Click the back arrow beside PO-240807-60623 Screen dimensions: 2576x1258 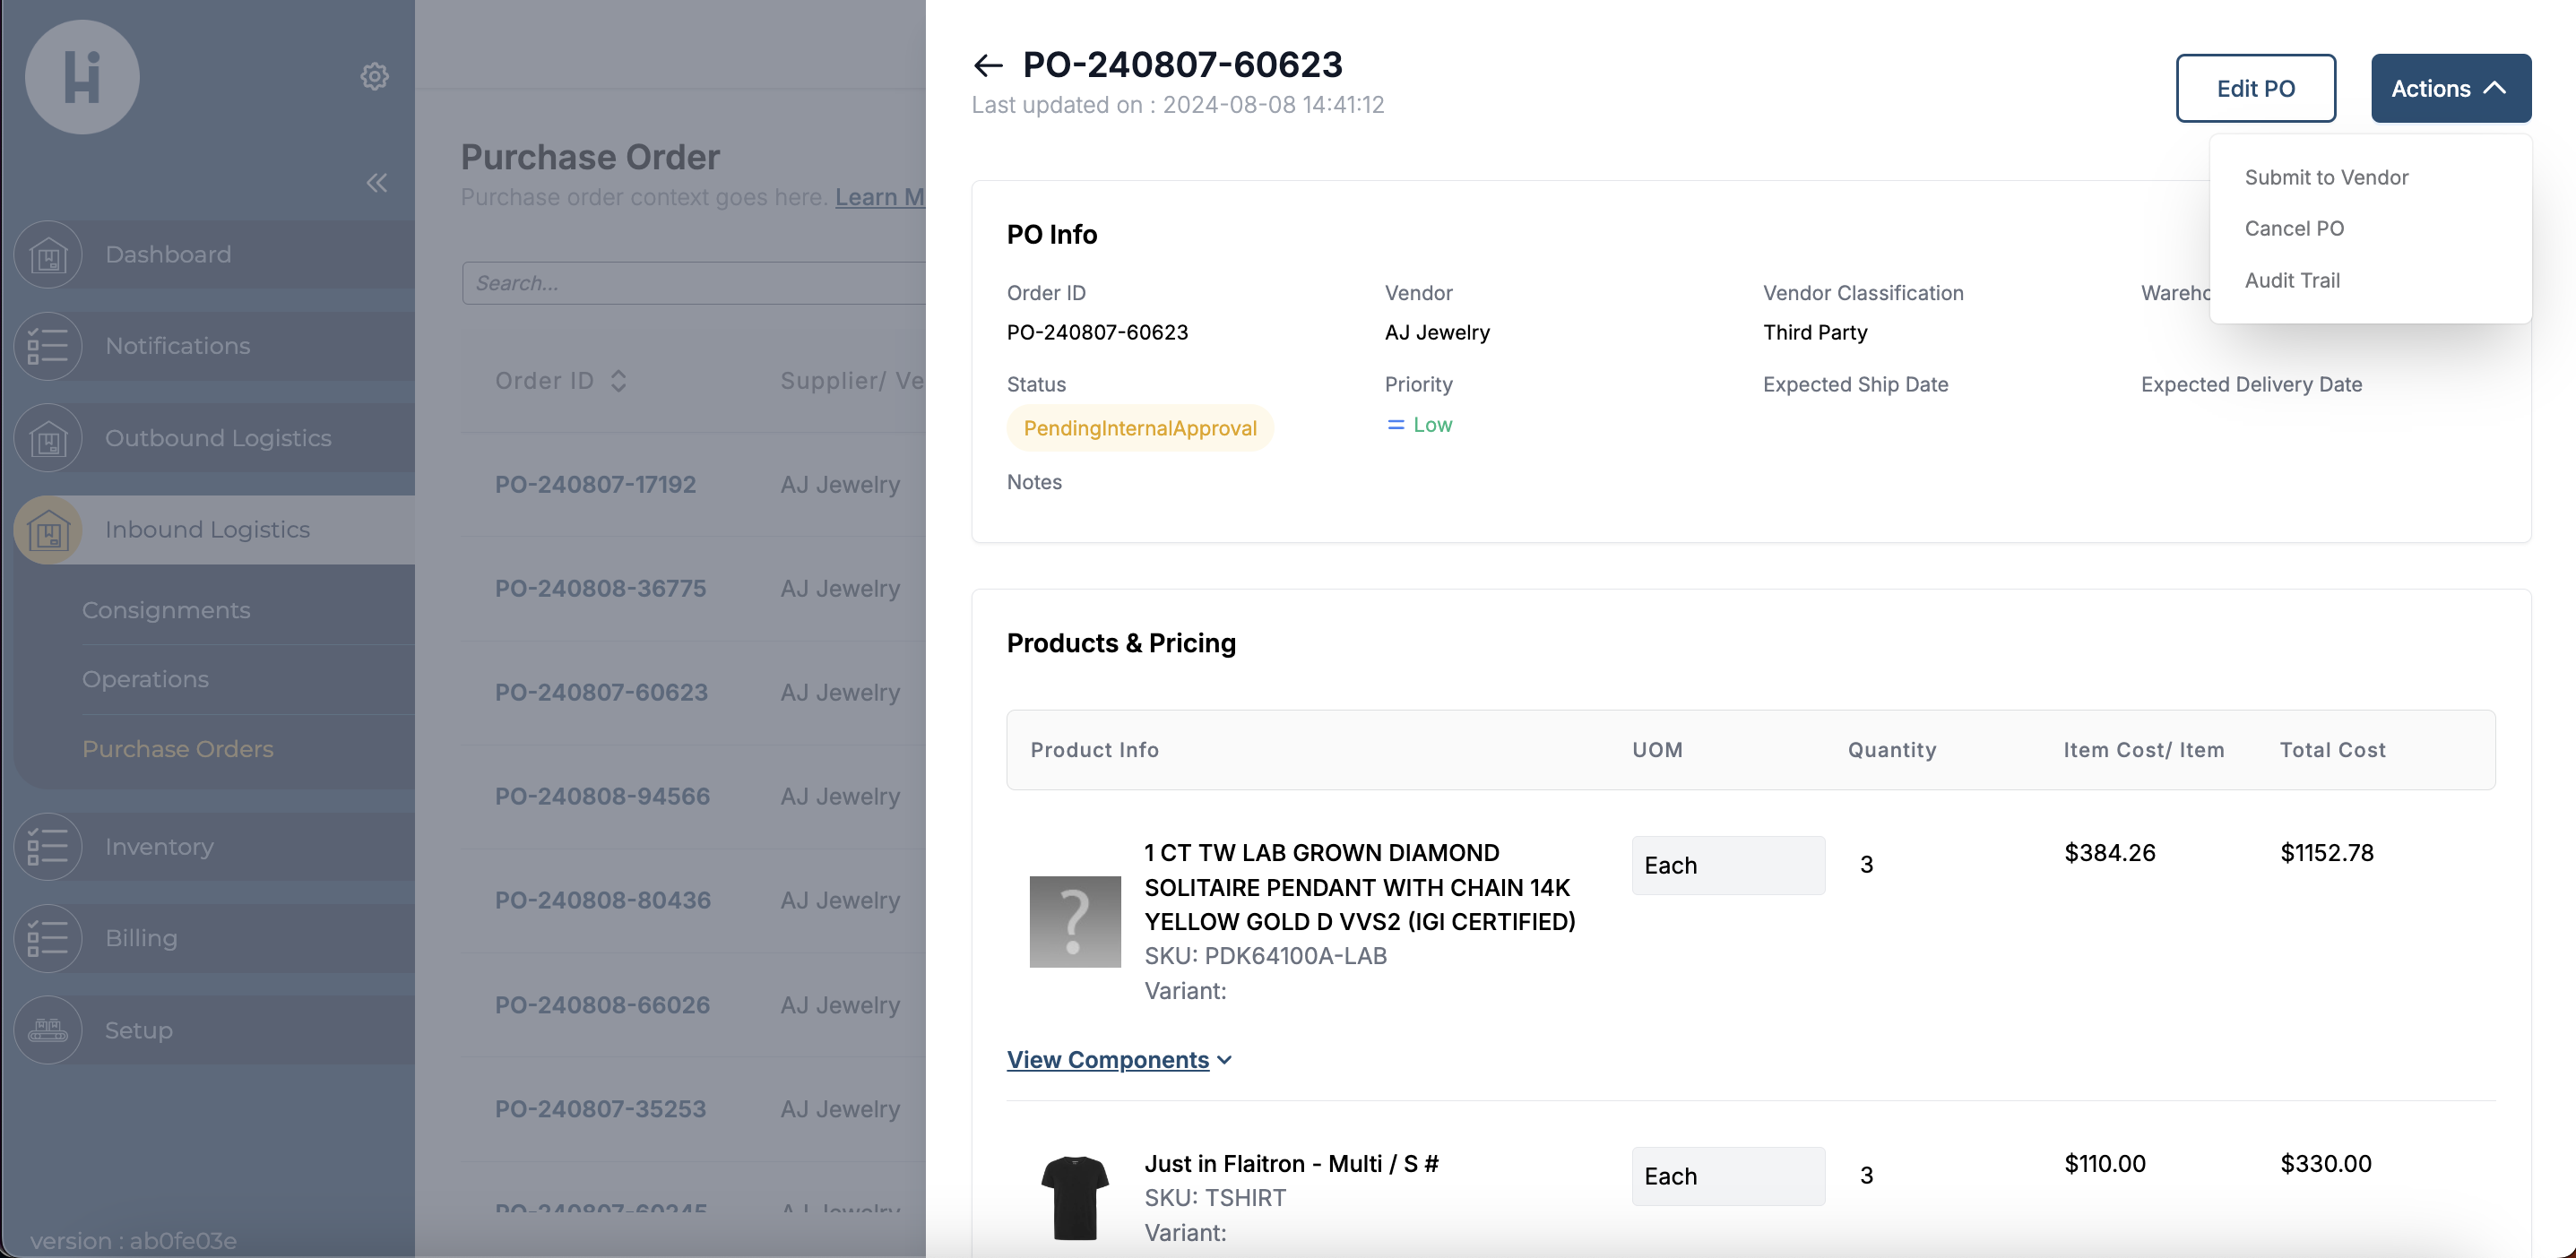(987, 65)
